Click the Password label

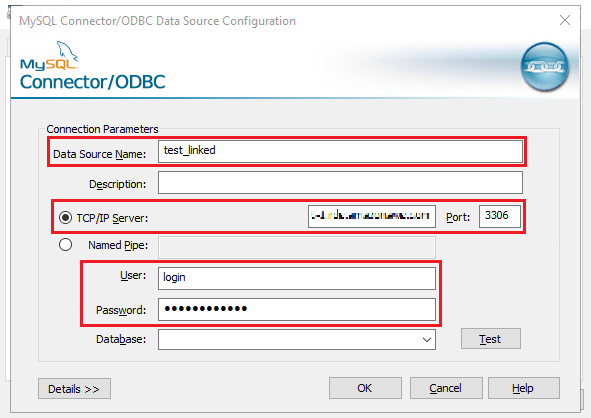click(121, 310)
